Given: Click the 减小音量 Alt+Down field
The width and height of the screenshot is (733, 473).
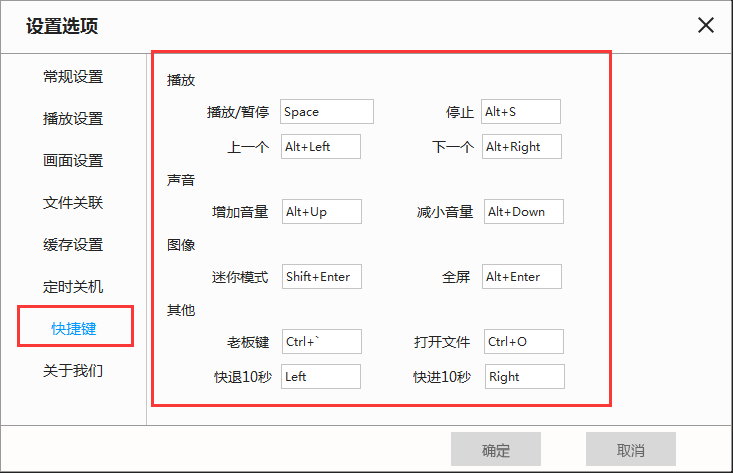Looking at the screenshot, I should coord(523,212).
